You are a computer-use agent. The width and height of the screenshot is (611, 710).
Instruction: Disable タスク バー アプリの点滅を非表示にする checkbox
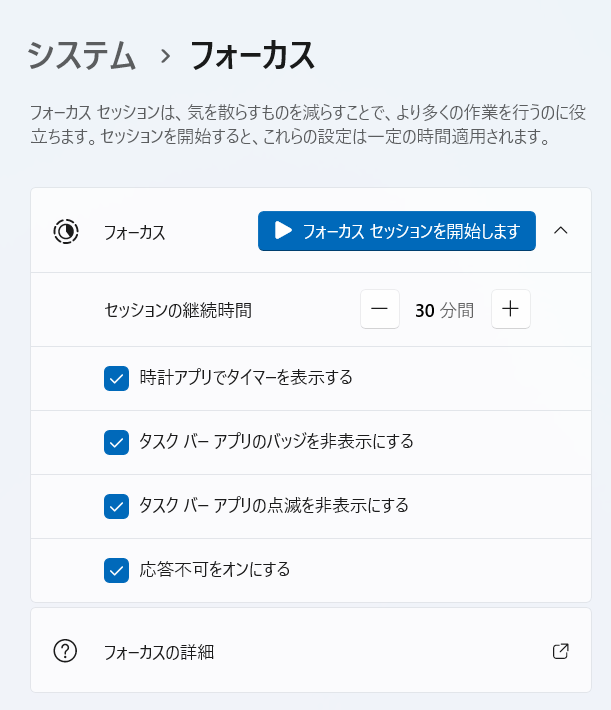coord(117,506)
